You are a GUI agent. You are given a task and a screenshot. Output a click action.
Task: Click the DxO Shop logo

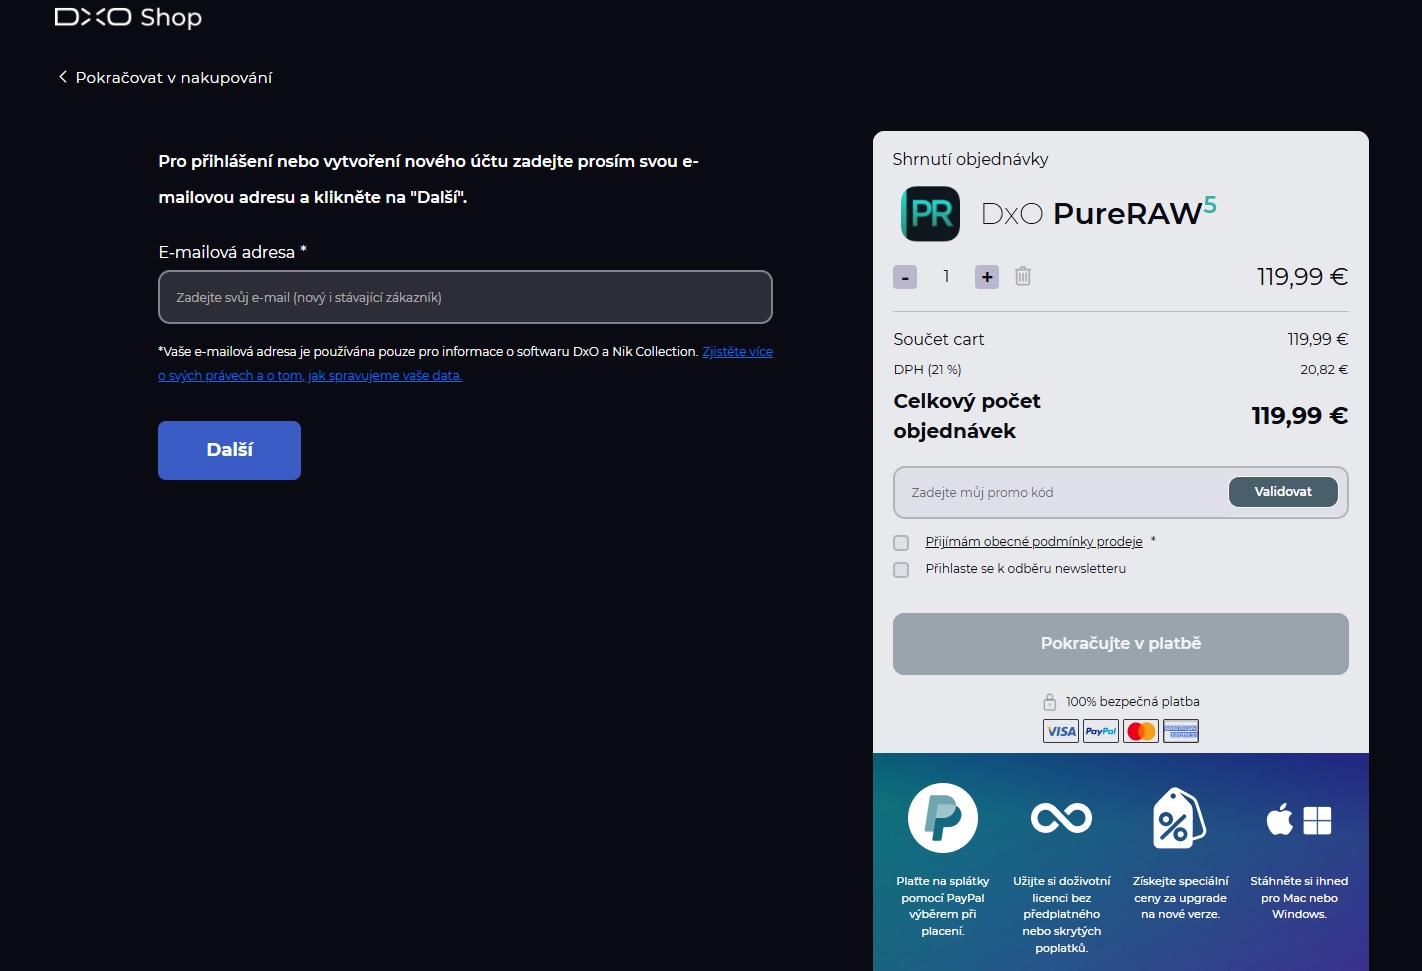pyautogui.click(x=128, y=18)
